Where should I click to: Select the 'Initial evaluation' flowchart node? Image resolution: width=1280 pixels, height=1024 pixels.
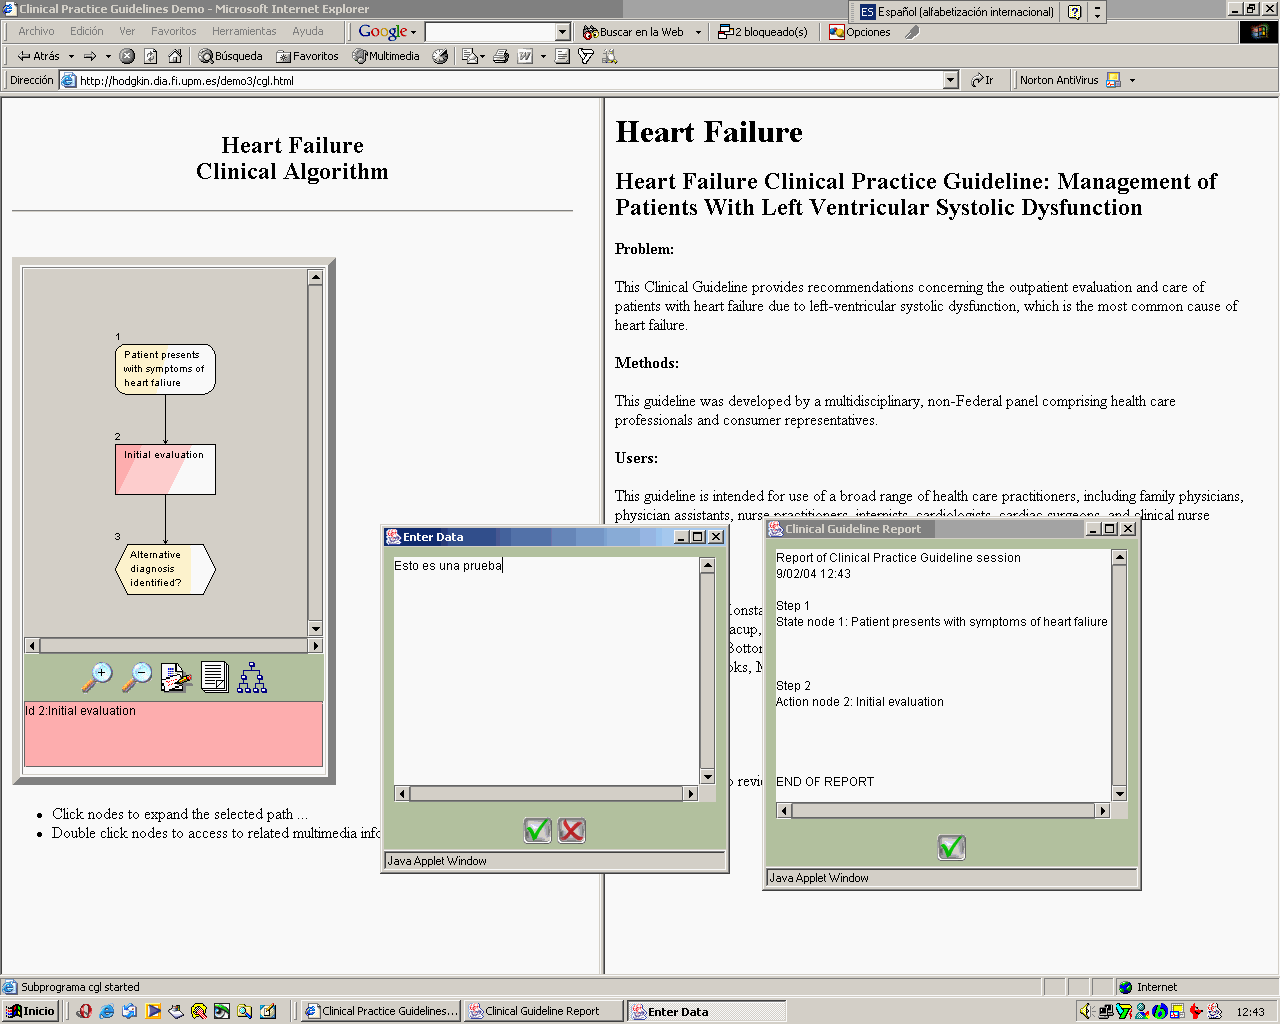[165, 469]
